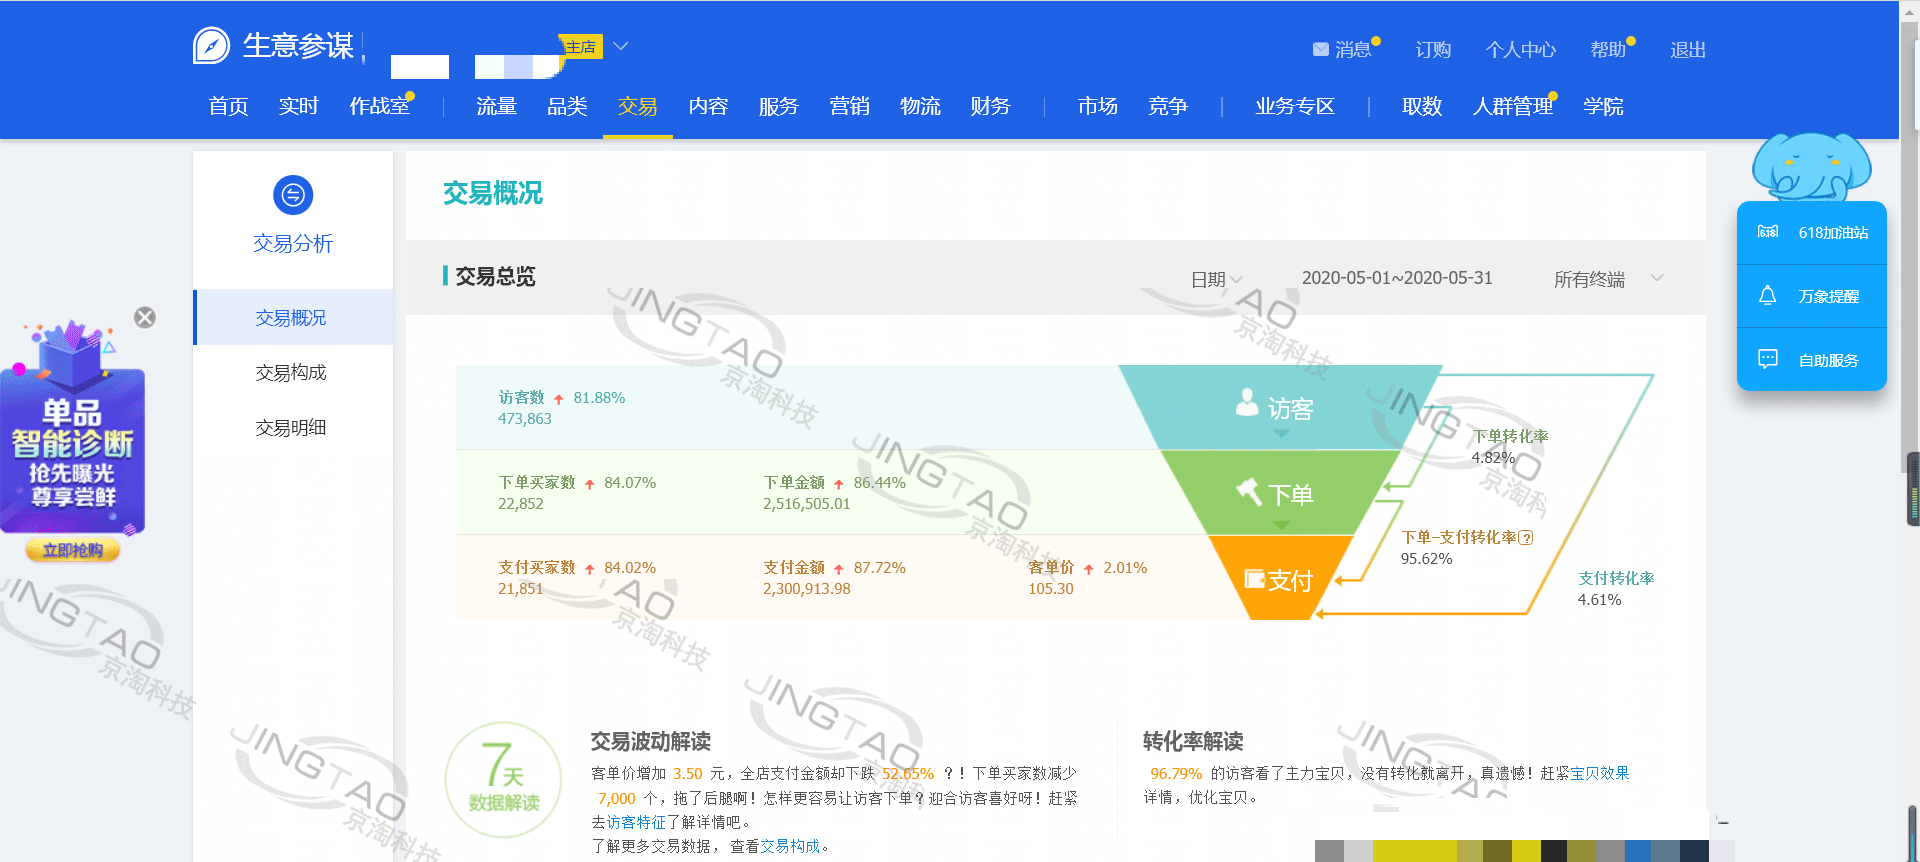The width and height of the screenshot is (1920, 862).
Task: Expand the 所有终端 terminal dropdown
Action: coord(1657,278)
